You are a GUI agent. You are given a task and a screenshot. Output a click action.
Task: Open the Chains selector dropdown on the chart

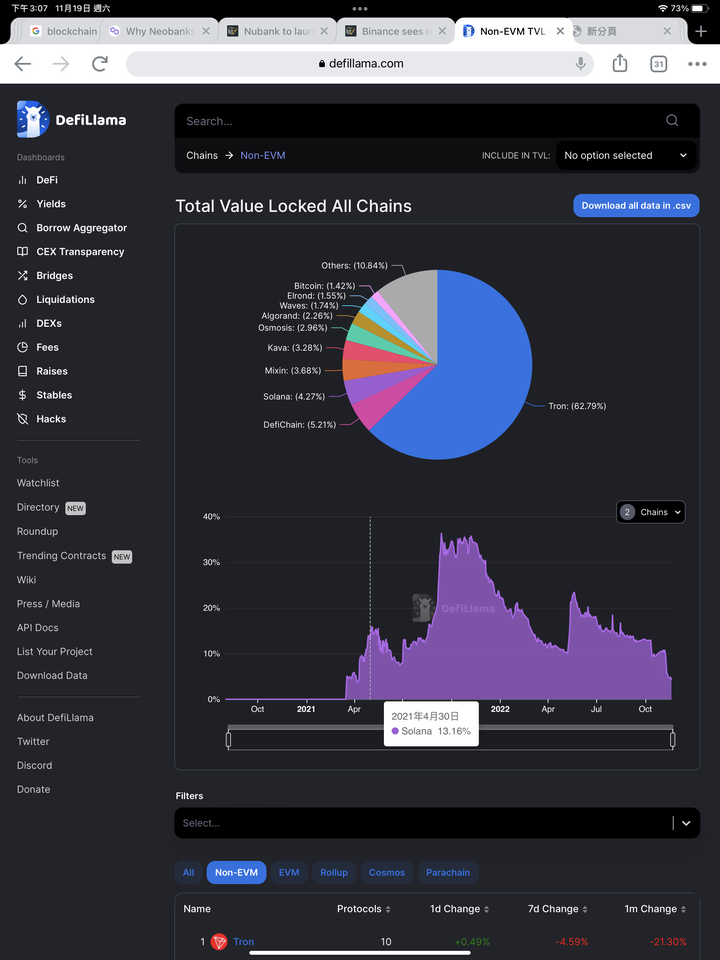[x=650, y=512]
